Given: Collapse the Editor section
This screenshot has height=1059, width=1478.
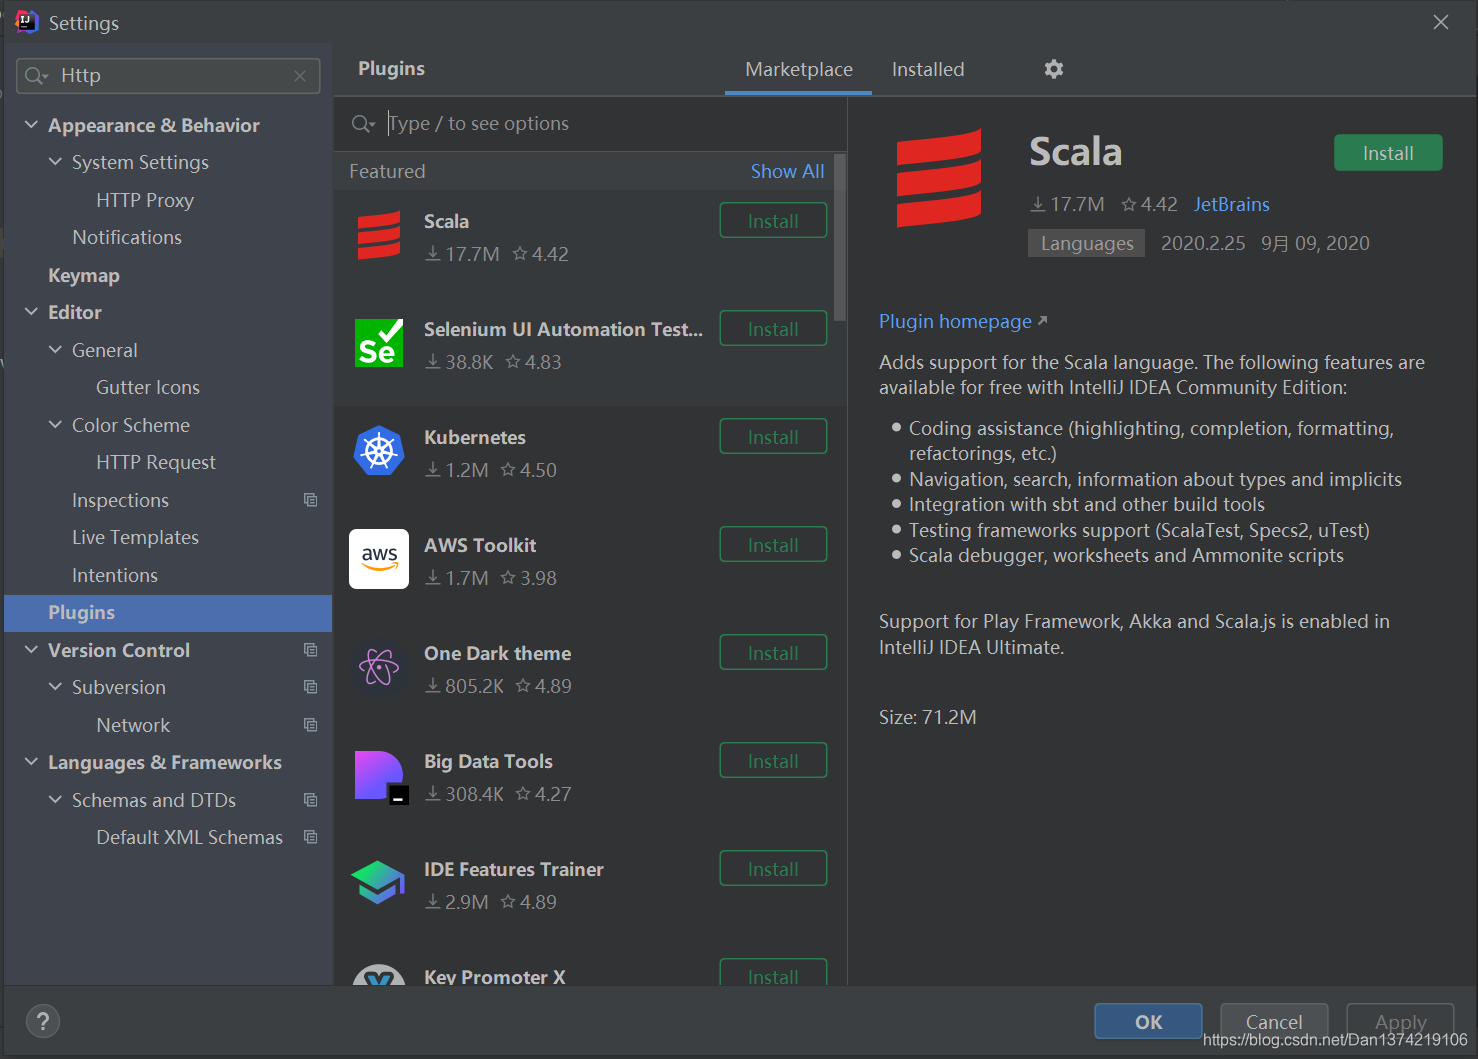Looking at the screenshot, I should (x=31, y=312).
